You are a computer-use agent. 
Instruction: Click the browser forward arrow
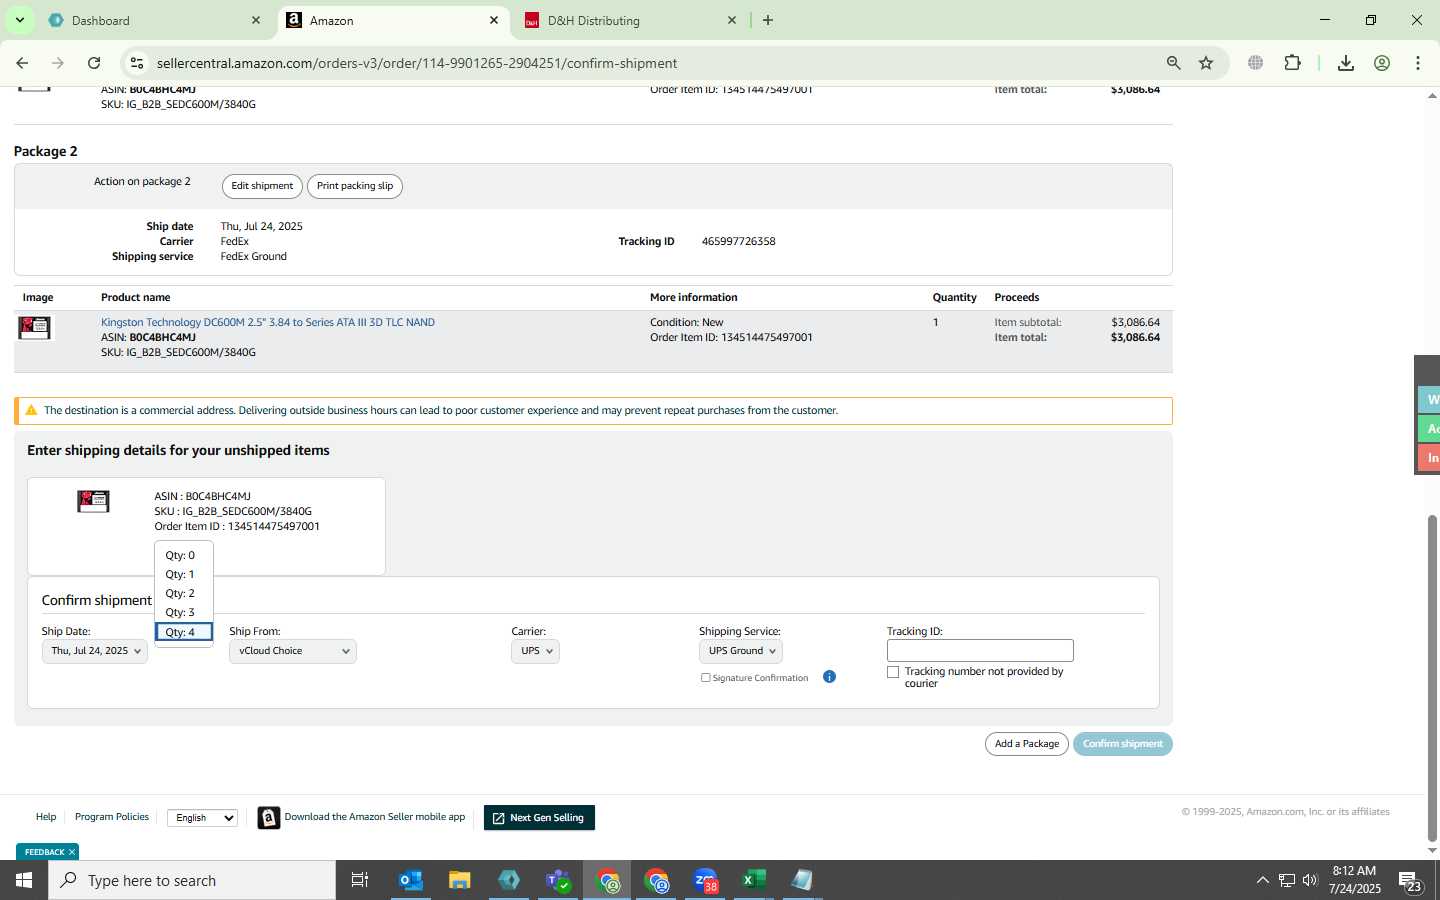(58, 63)
